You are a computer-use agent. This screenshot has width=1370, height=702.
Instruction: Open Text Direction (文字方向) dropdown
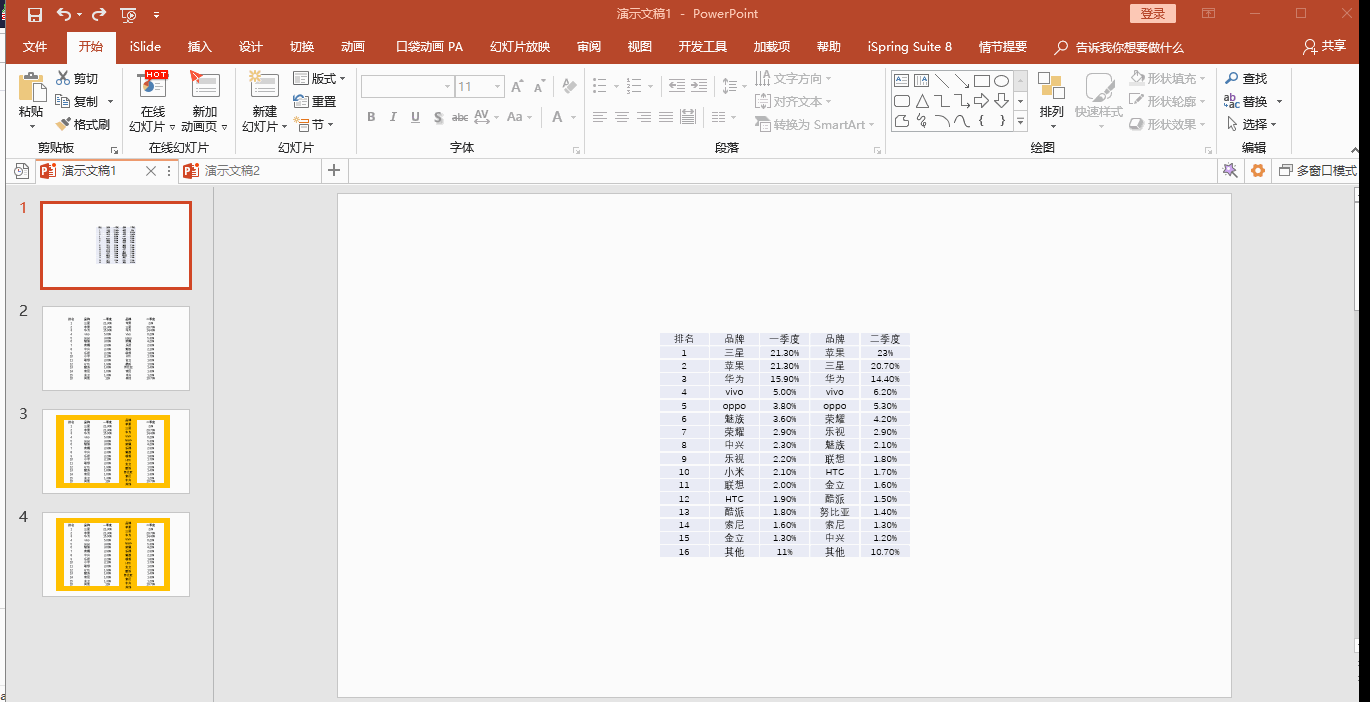(793, 78)
